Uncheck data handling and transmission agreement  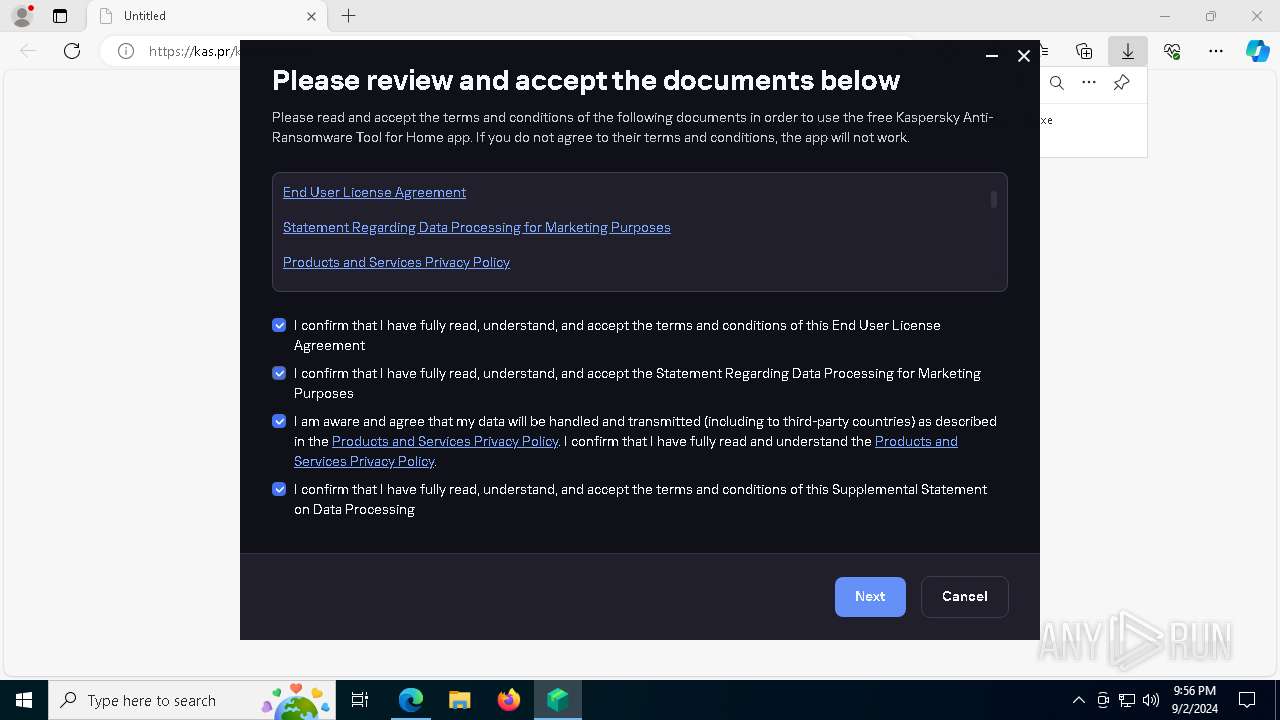pos(279,421)
